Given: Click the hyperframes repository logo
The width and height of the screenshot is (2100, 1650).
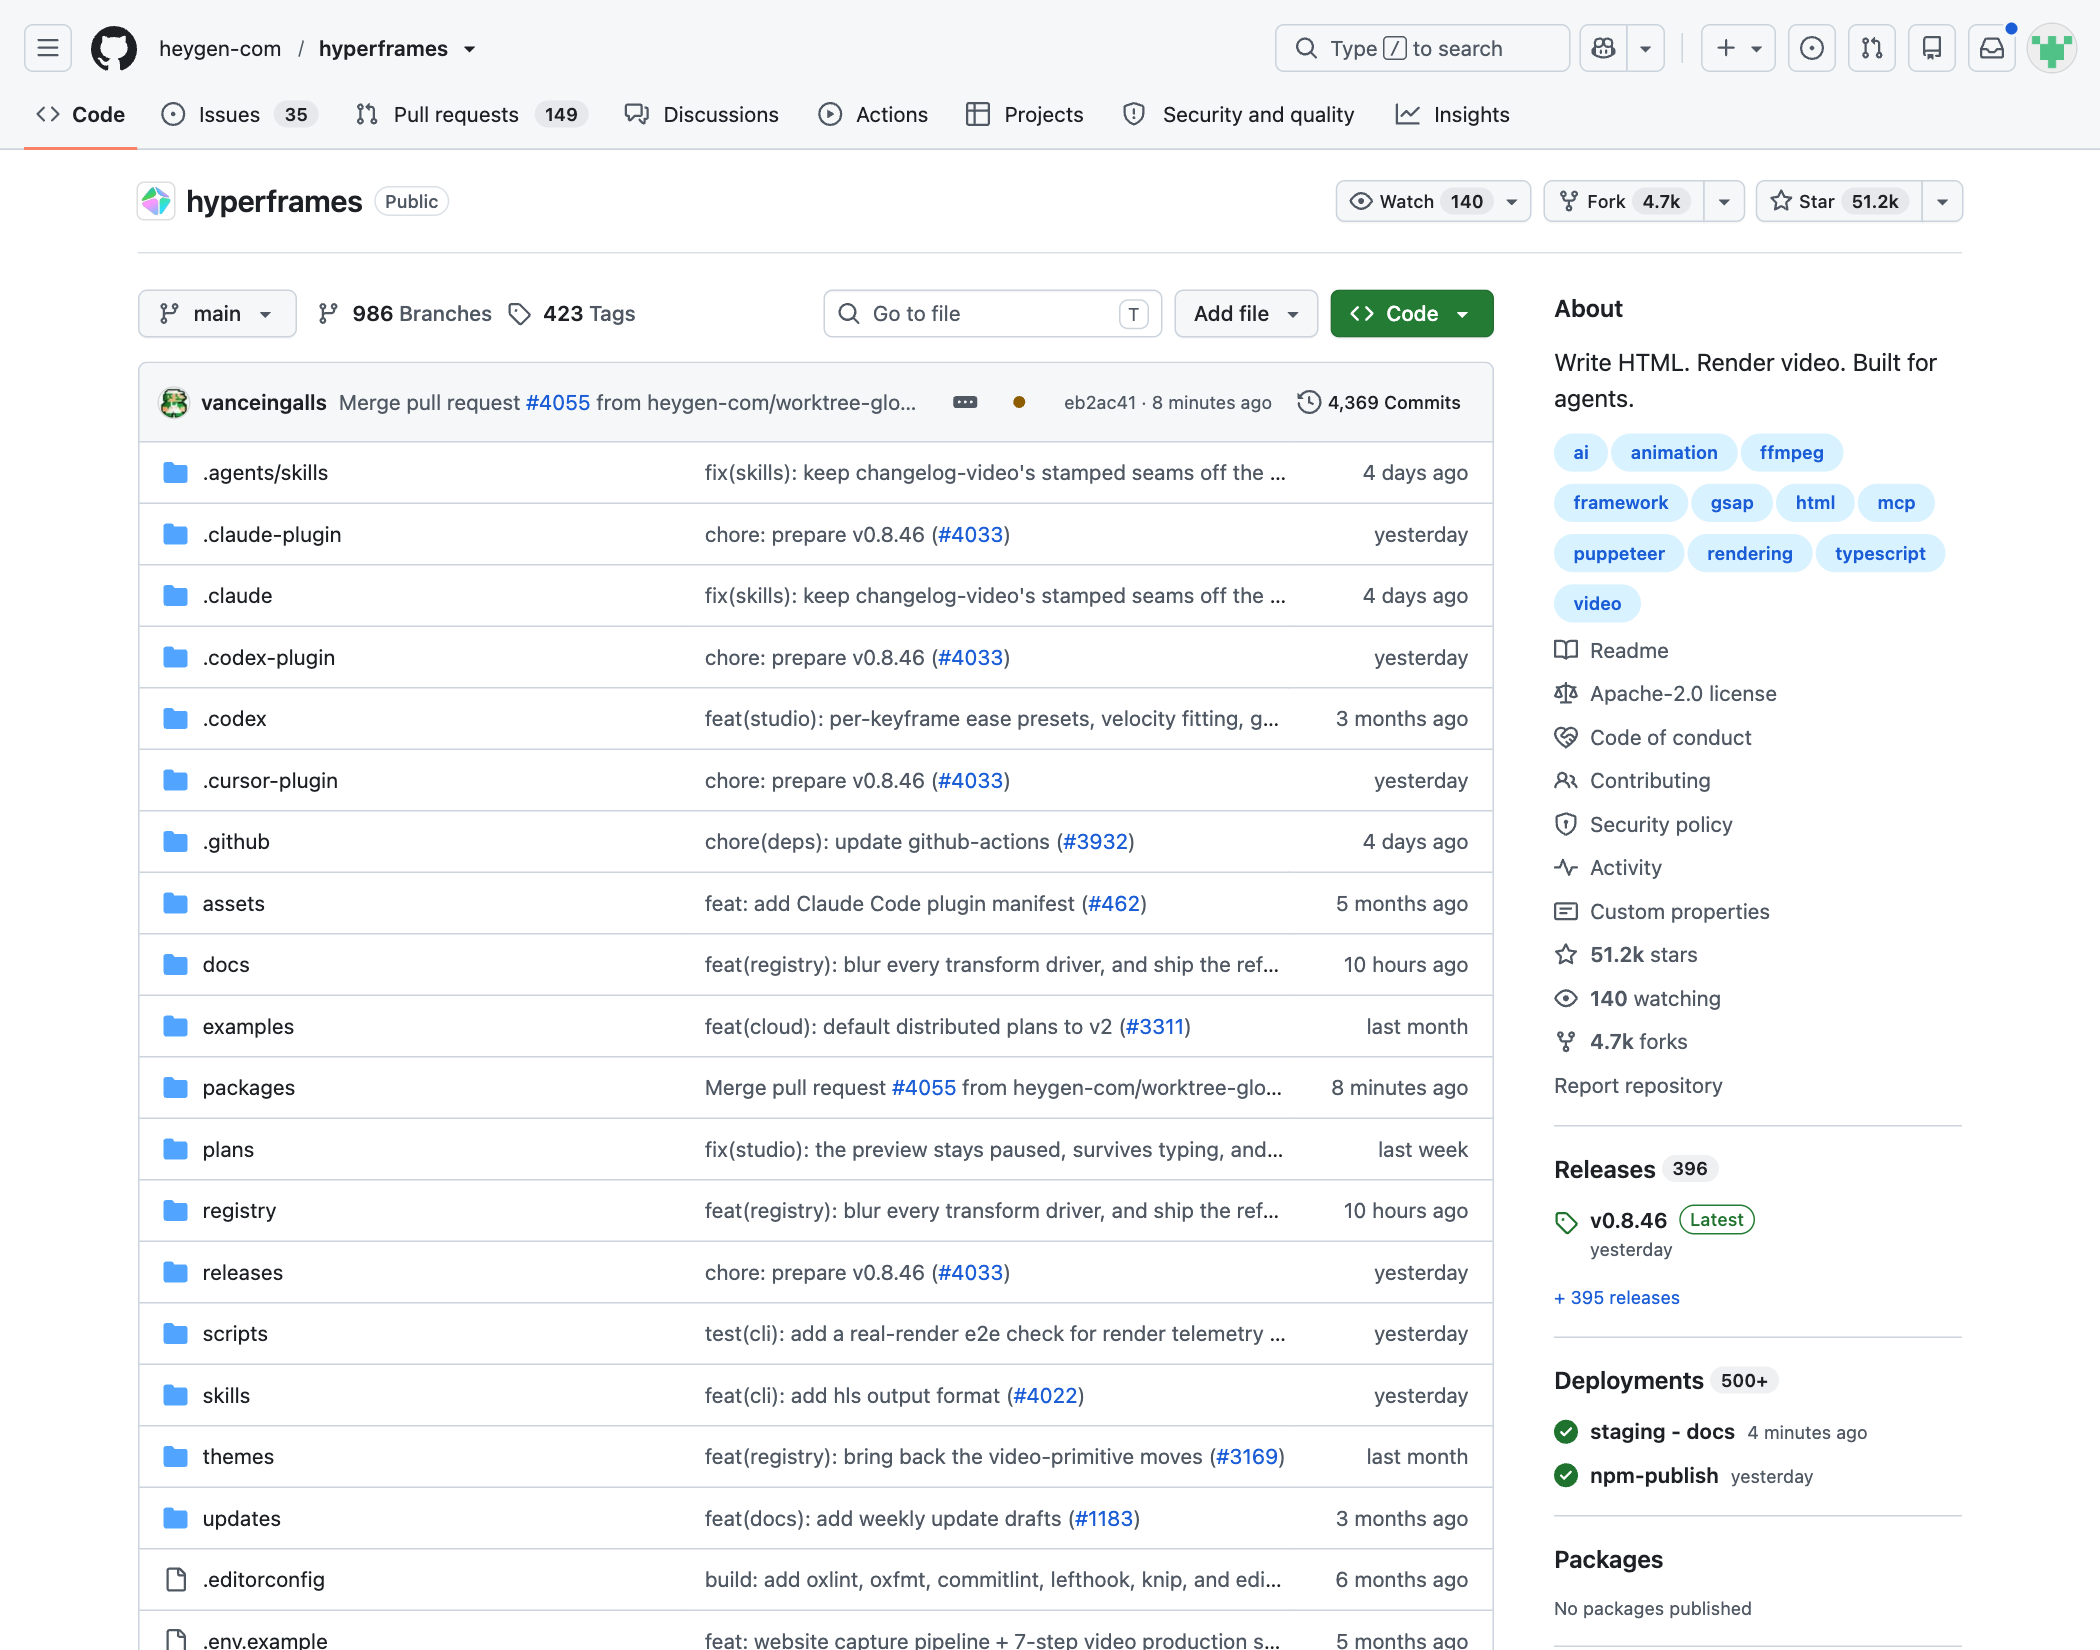Looking at the screenshot, I should [156, 201].
